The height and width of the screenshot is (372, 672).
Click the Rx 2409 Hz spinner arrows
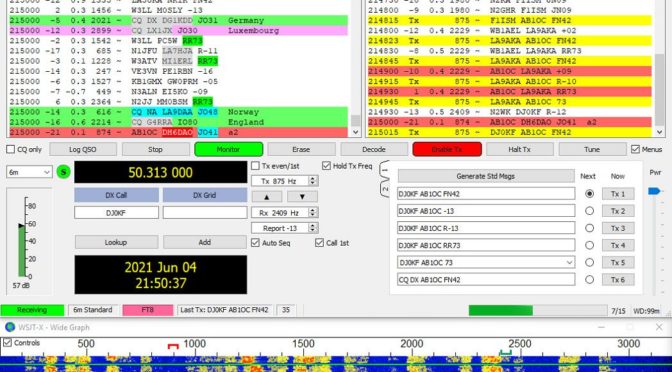[313, 213]
